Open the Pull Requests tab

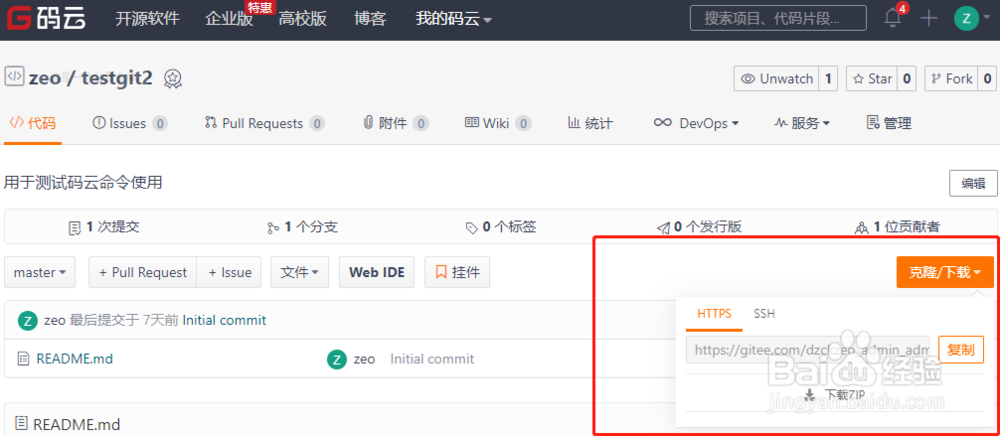click(265, 123)
